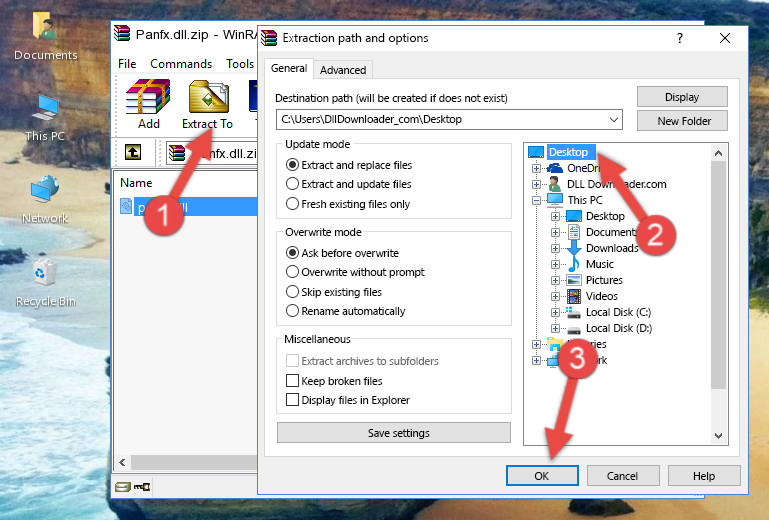This screenshot has height=520, width=769.
Task: Open the Documents desktop icon
Action: coord(45,26)
